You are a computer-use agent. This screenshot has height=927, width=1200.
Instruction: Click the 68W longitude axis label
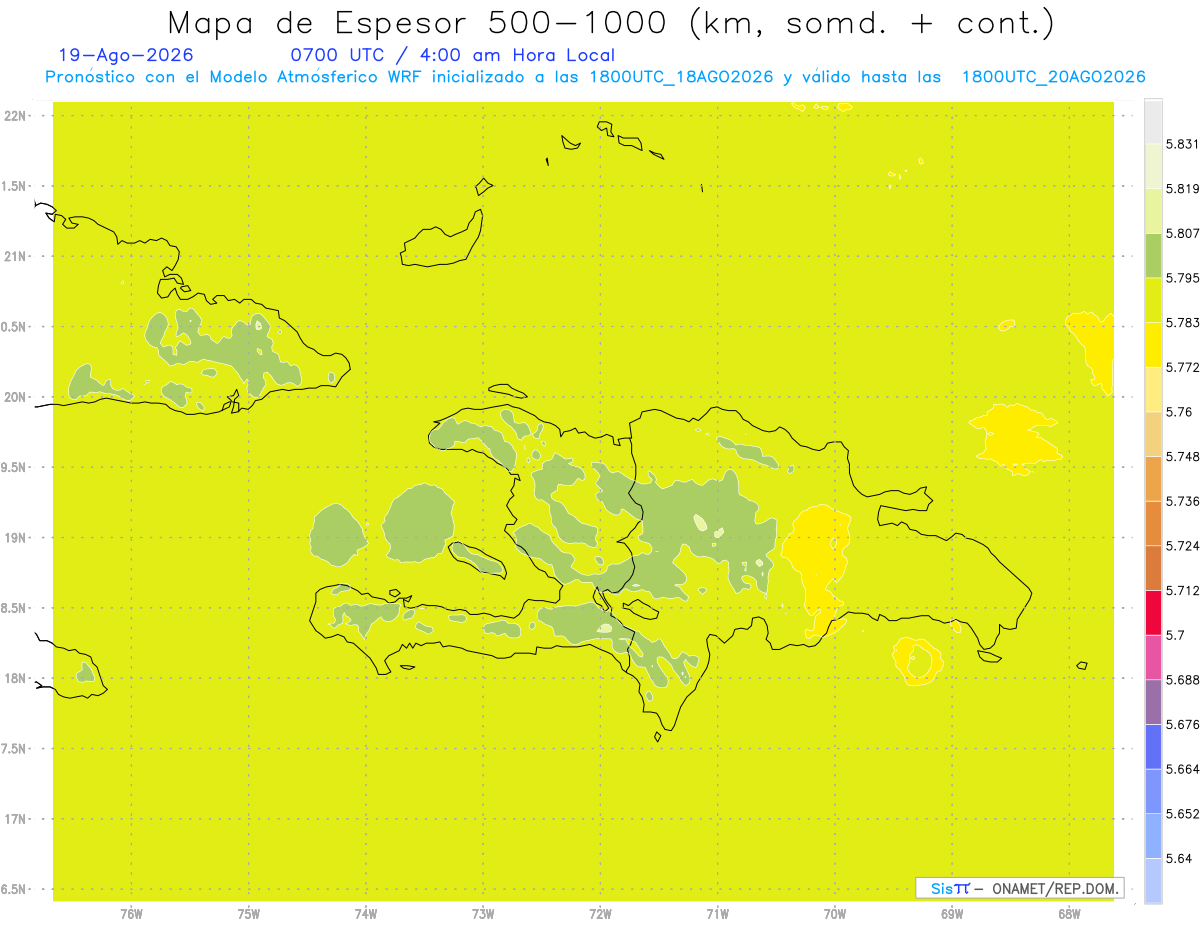[x=1068, y=914]
